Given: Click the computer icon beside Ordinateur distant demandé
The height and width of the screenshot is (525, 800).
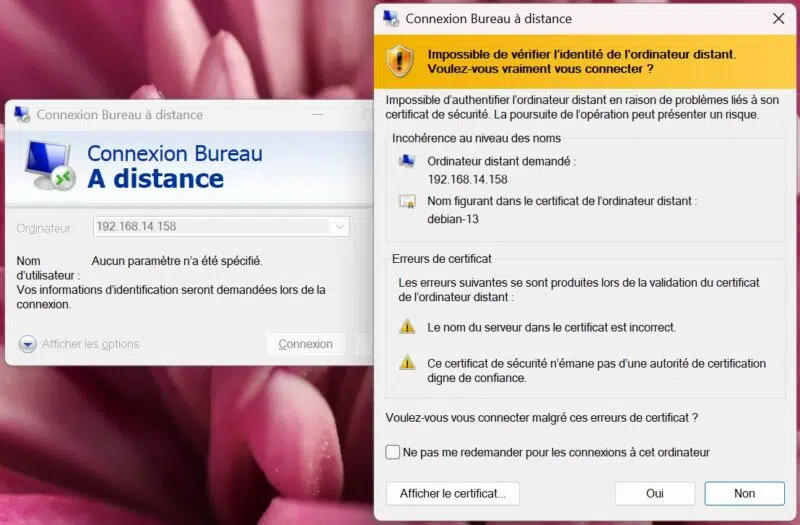Looking at the screenshot, I should (407, 161).
